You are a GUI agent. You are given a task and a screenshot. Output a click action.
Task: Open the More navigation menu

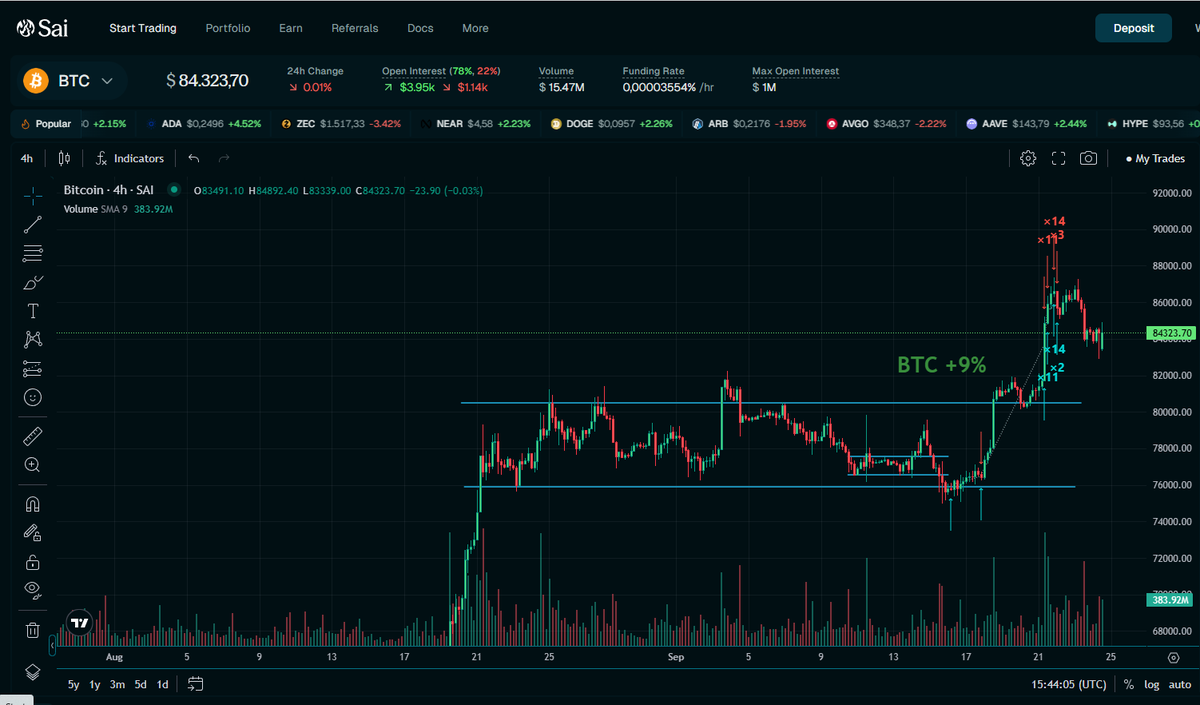(475, 28)
